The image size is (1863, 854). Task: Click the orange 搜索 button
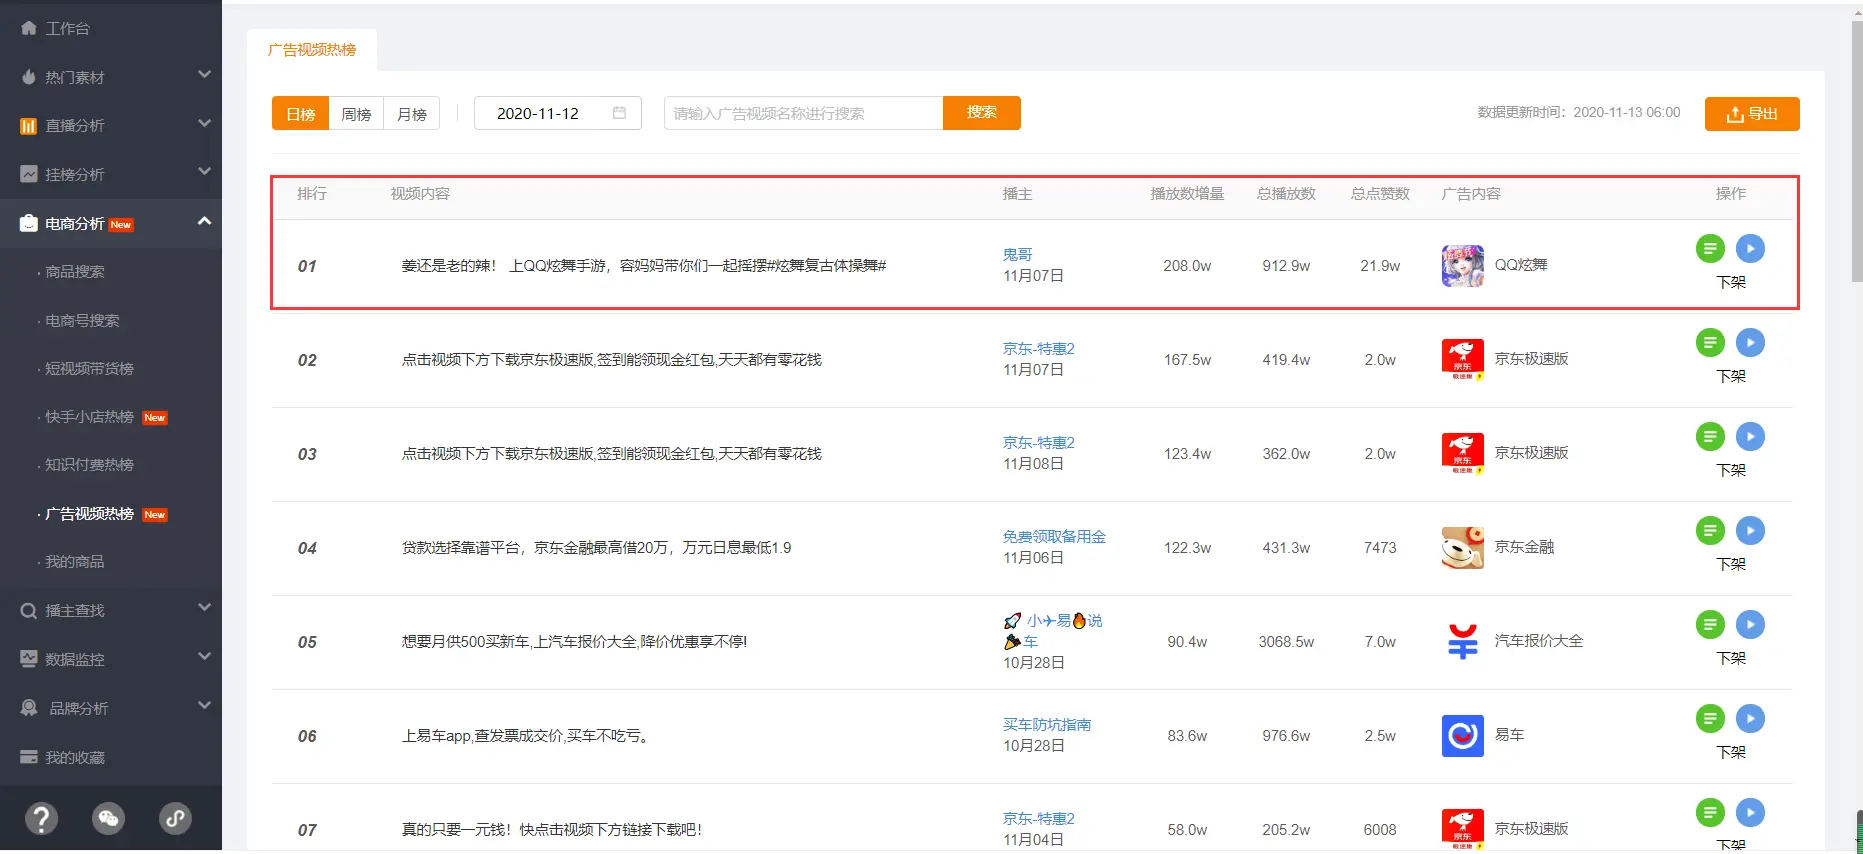coord(981,113)
